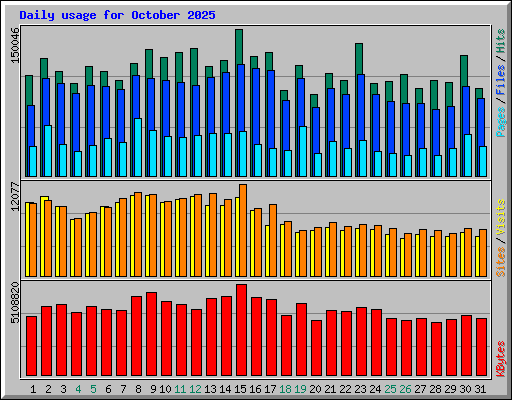Click the green hits bar for day 23
The width and height of the screenshot is (512, 400).
click(359, 58)
